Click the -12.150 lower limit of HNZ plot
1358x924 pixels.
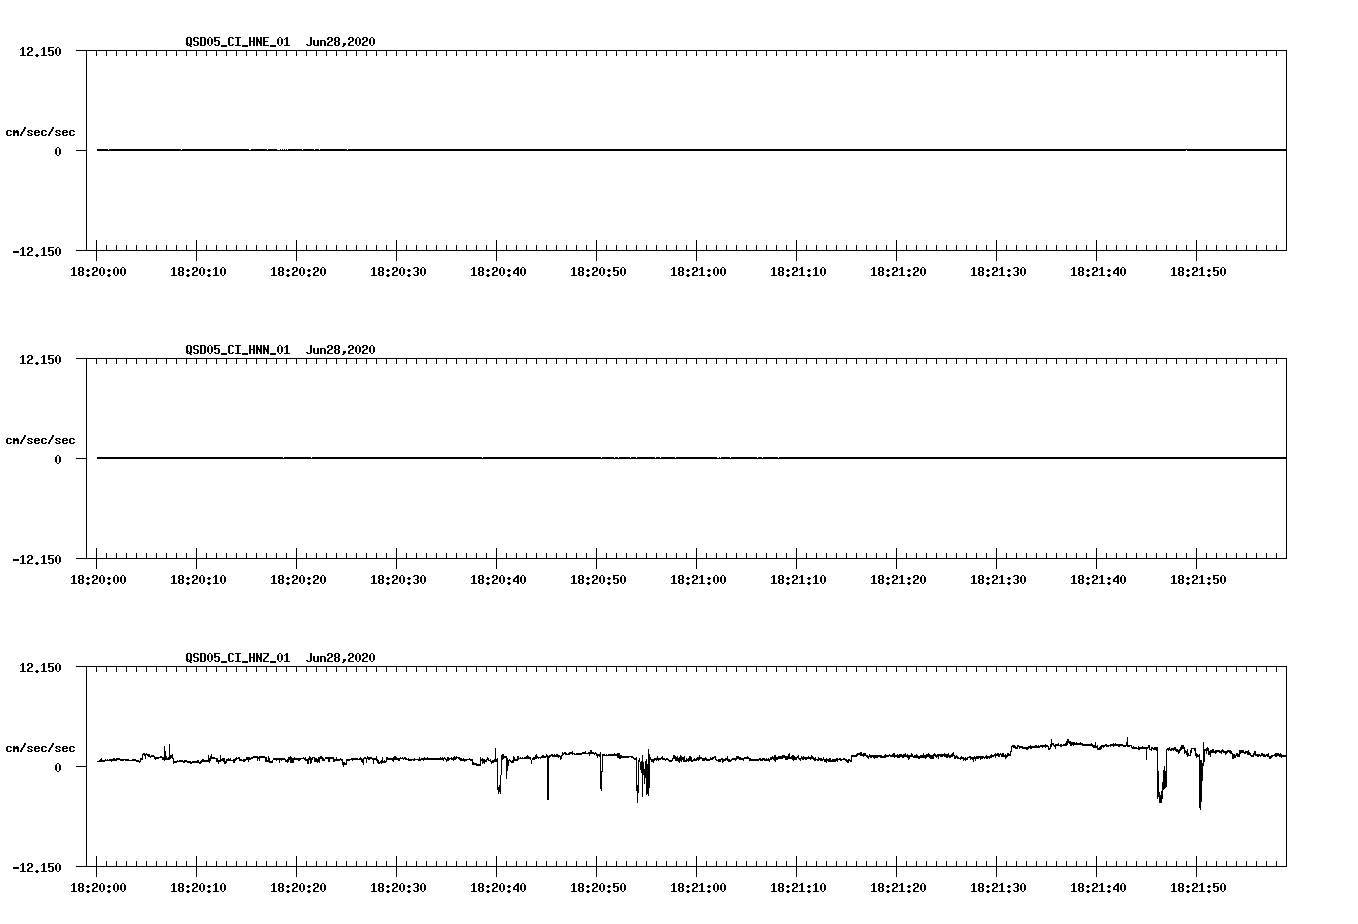pyautogui.click(x=37, y=868)
